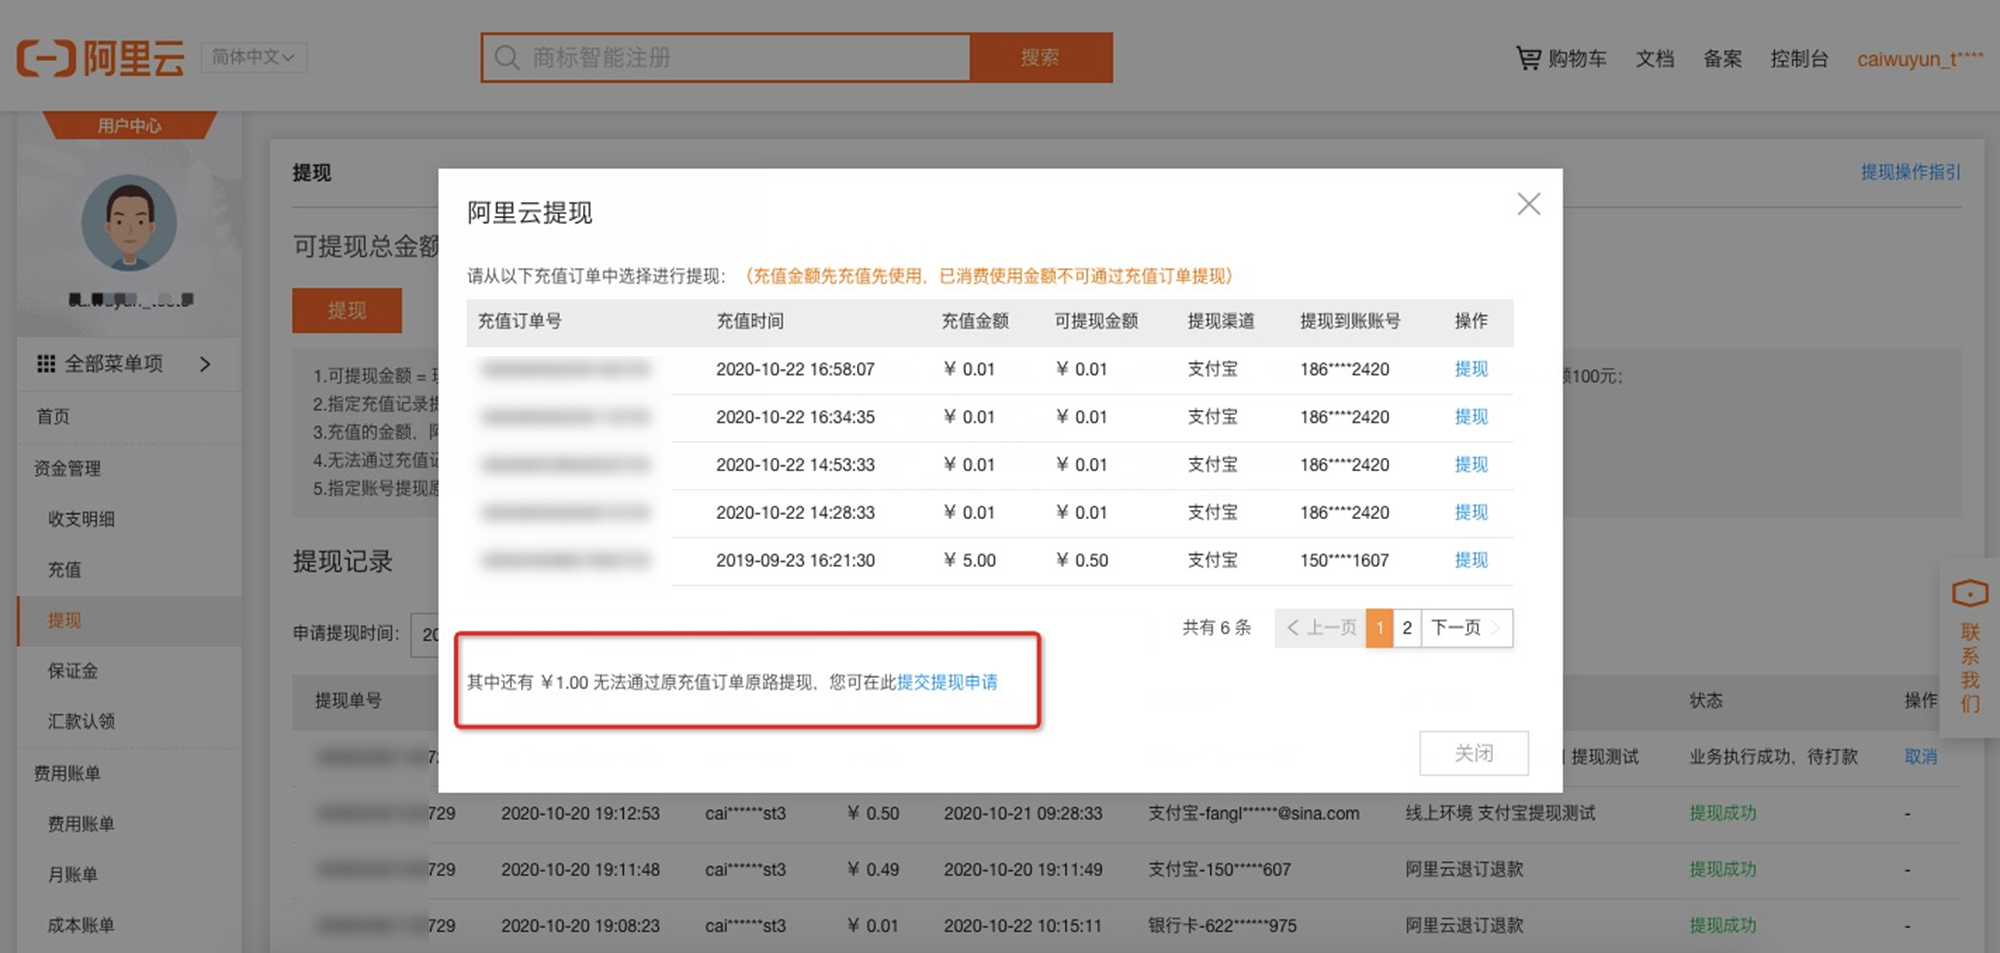The image size is (2000, 953).
Task: Click 提现 for the 16:34:35 order
Action: pos(1471,417)
